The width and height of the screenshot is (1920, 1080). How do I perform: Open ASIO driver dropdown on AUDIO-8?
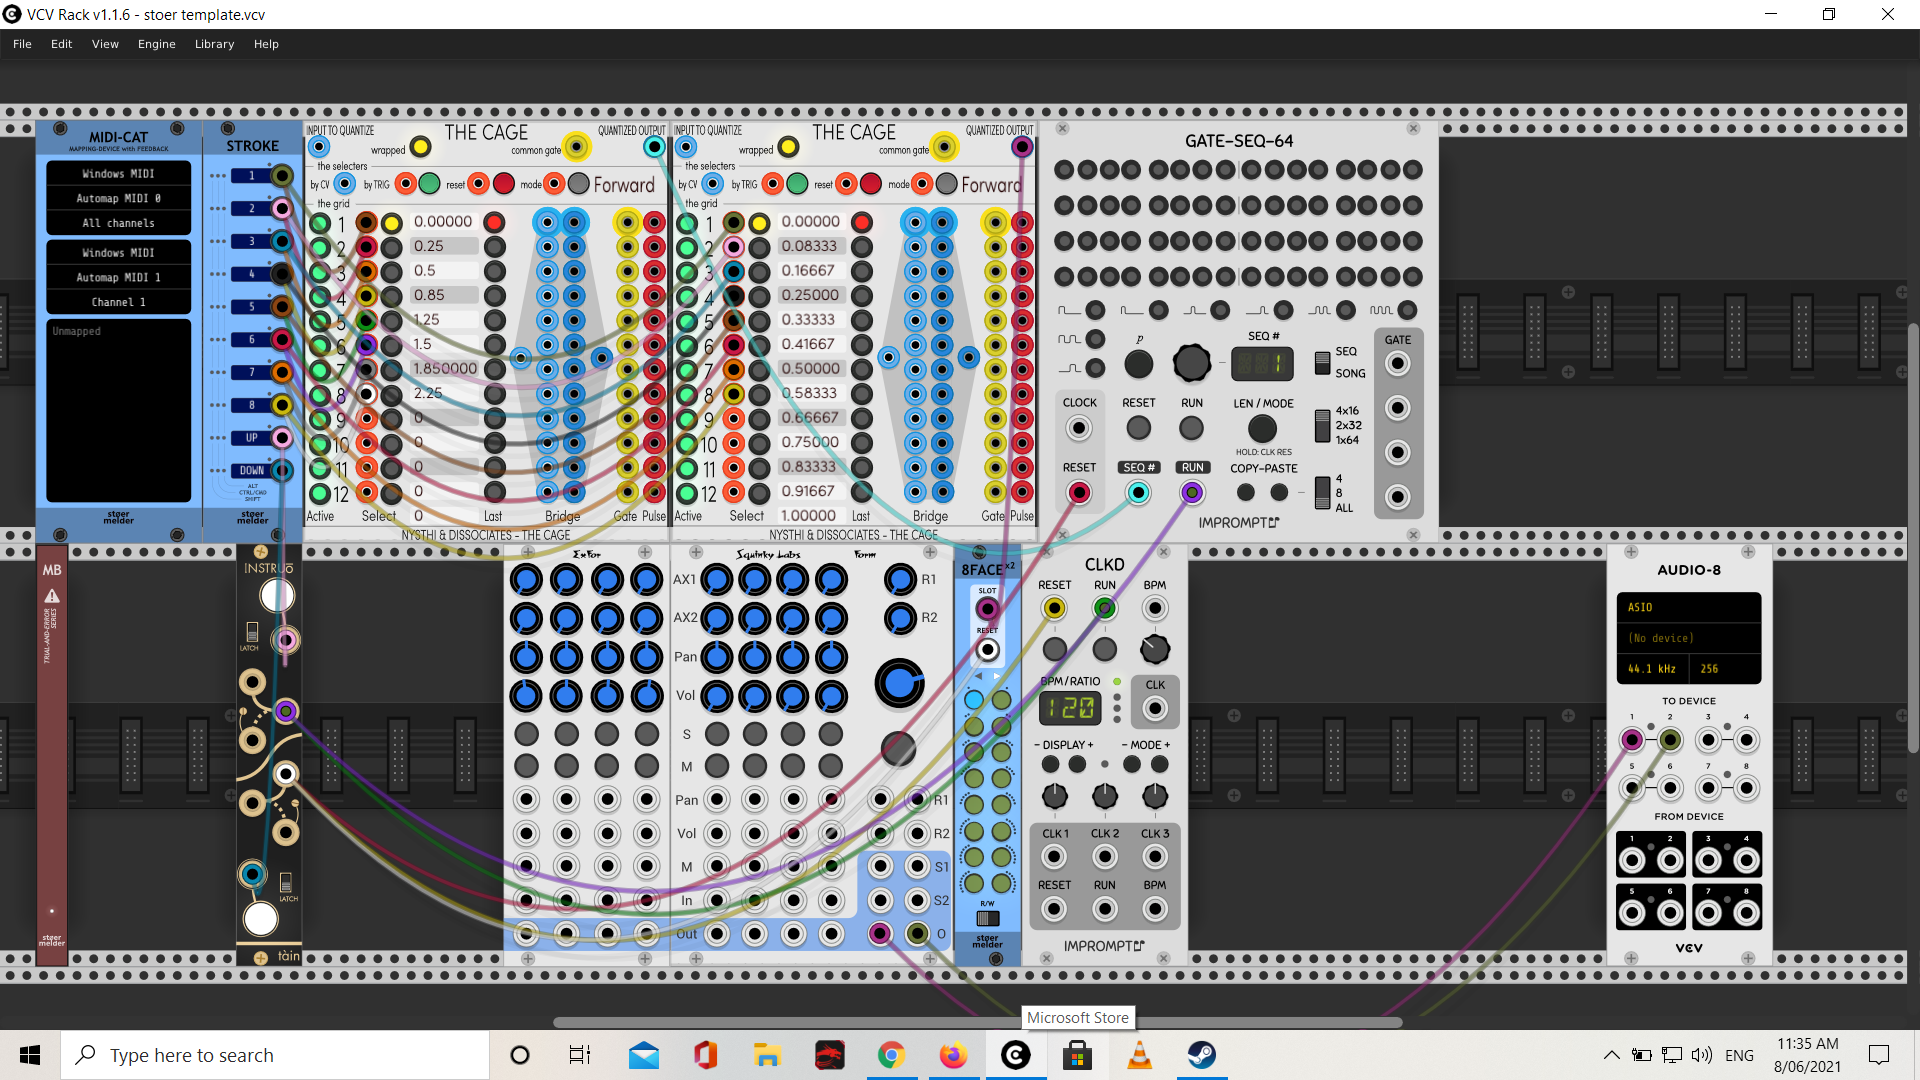[x=1688, y=607]
